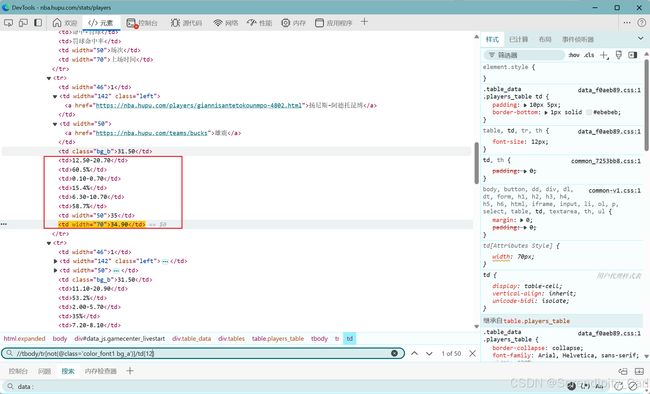Open the Sources (源代码) bug tab
Screen dimensions: 650x394
[x=186, y=23]
